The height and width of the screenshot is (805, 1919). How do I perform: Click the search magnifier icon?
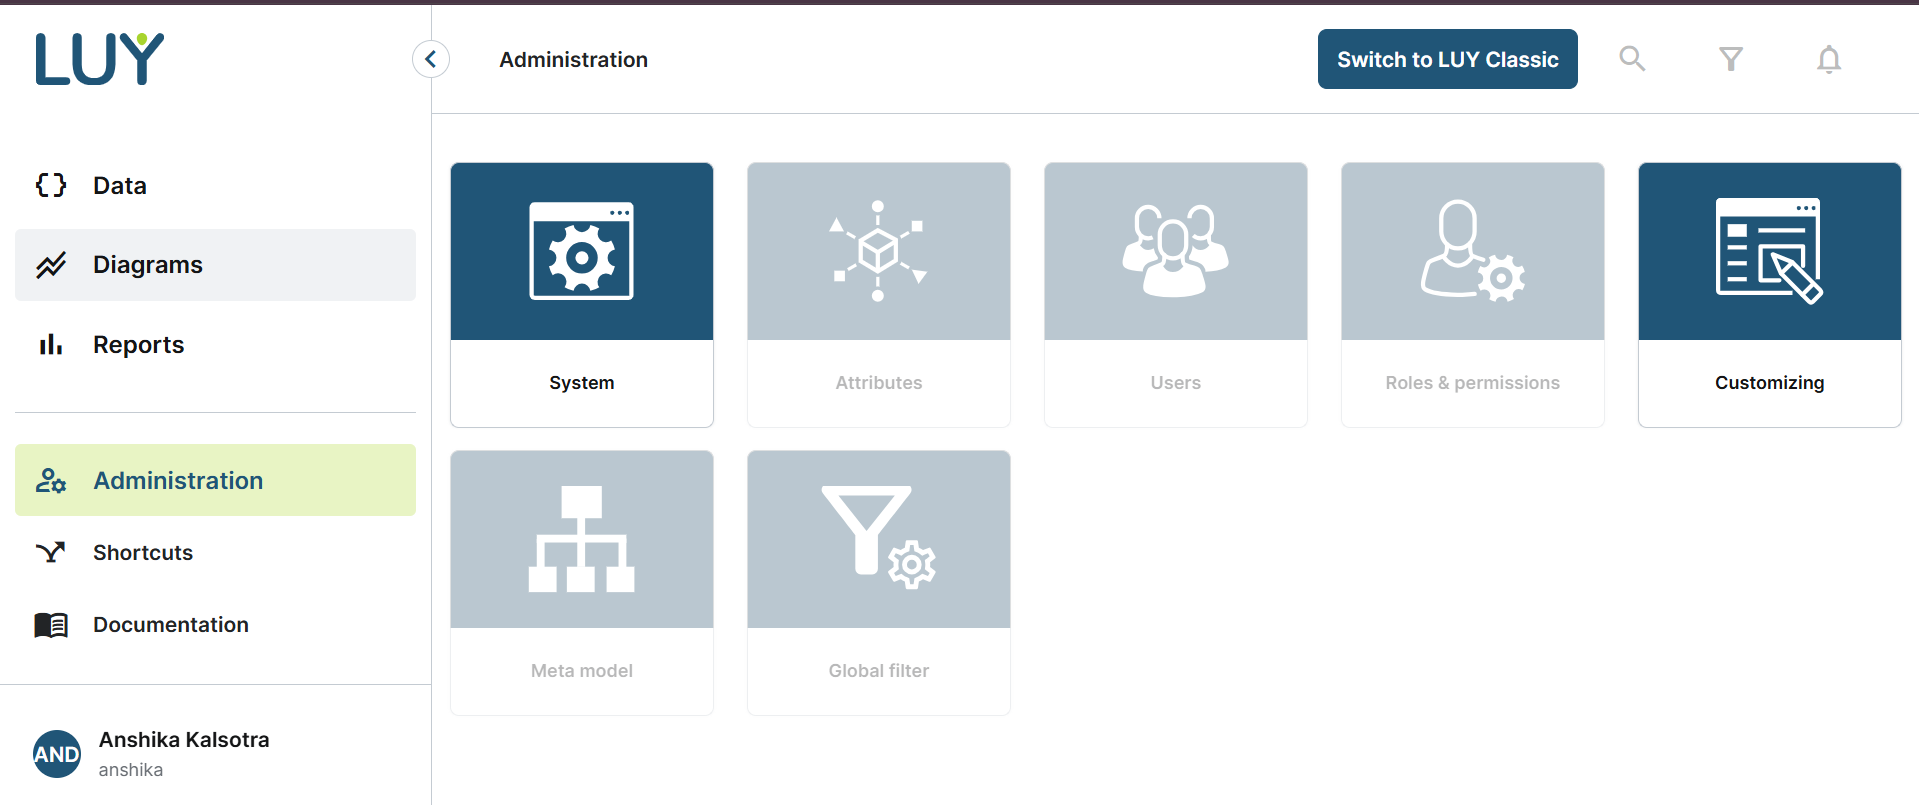(x=1632, y=59)
